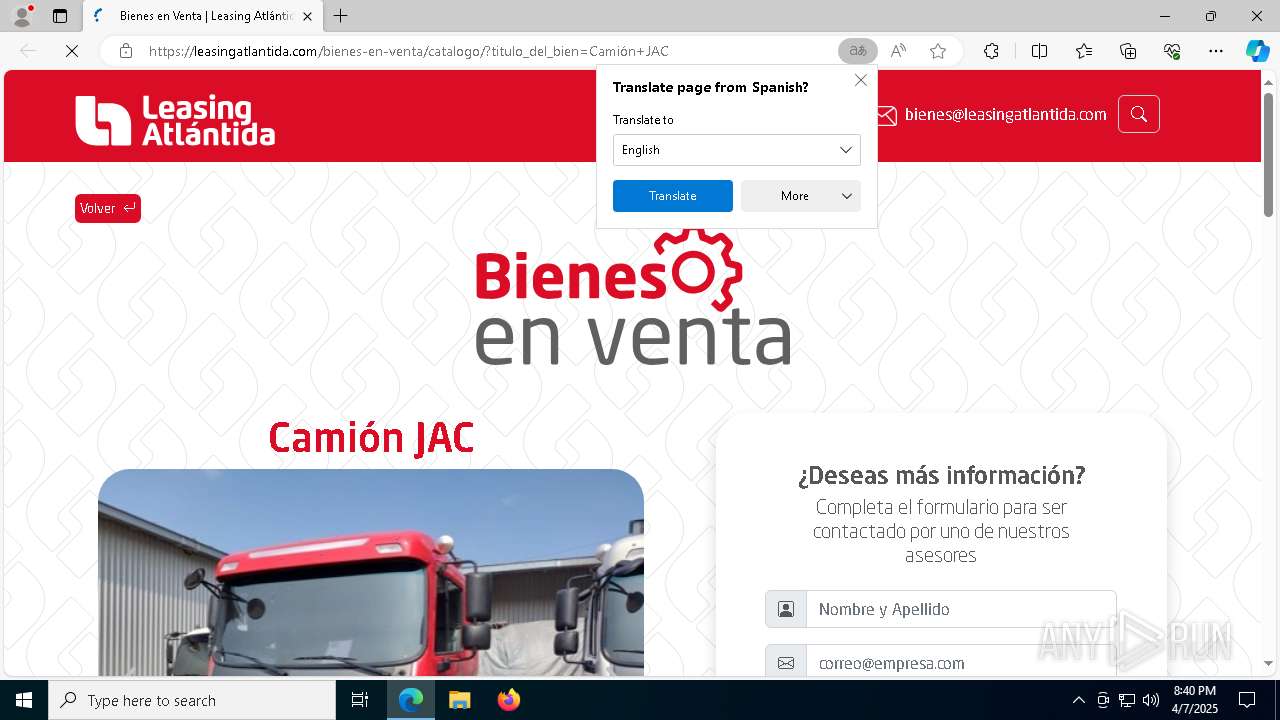Stop loading the page
Screen dimensions: 1280x720
click(72, 51)
